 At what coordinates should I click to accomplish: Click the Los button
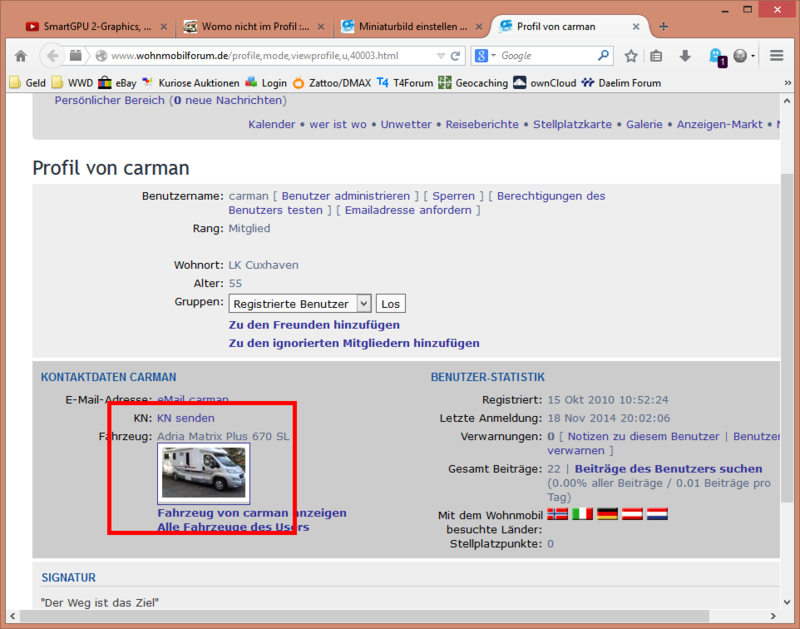coord(390,304)
